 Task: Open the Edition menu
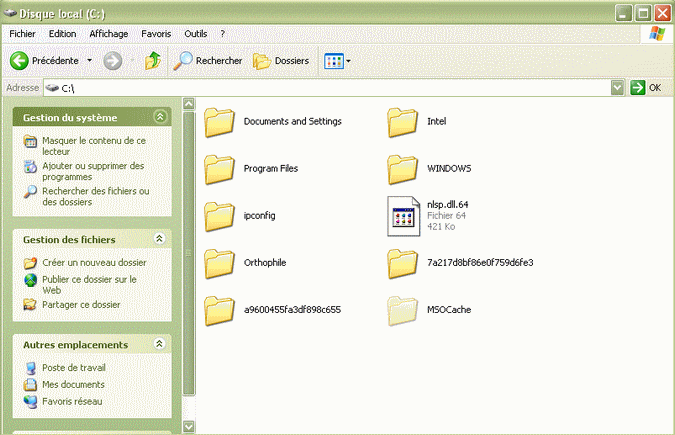(62, 34)
